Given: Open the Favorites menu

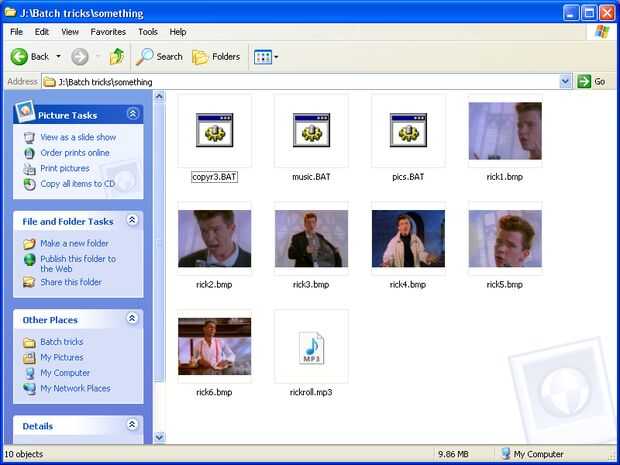Looking at the screenshot, I should point(108,32).
